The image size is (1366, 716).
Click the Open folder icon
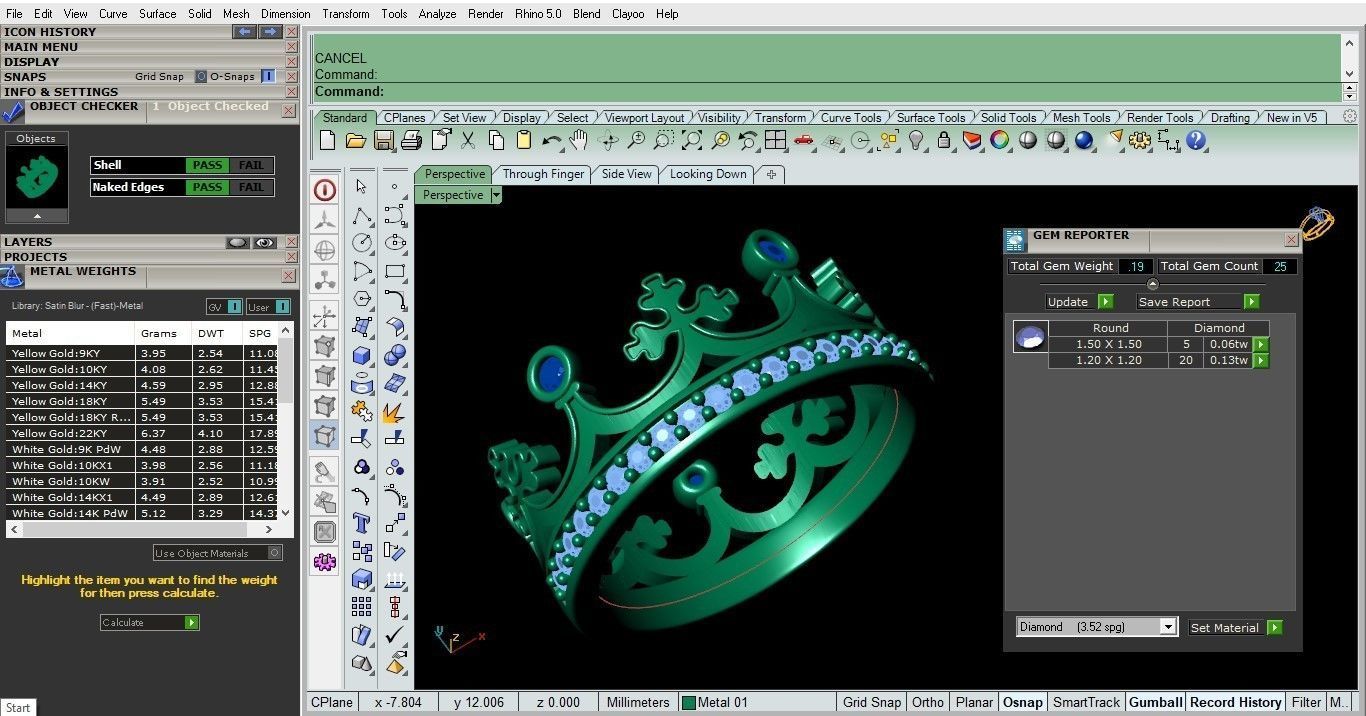355,141
